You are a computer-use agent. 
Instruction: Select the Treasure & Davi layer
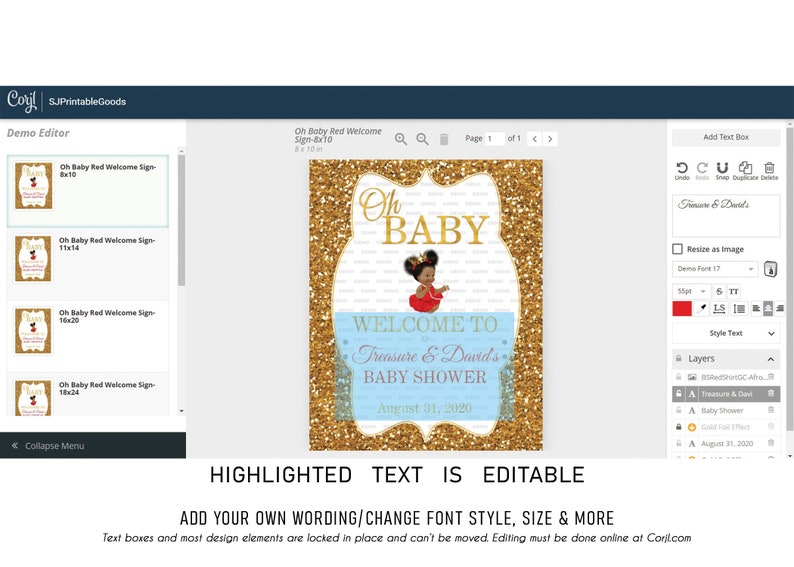point(726,393)
